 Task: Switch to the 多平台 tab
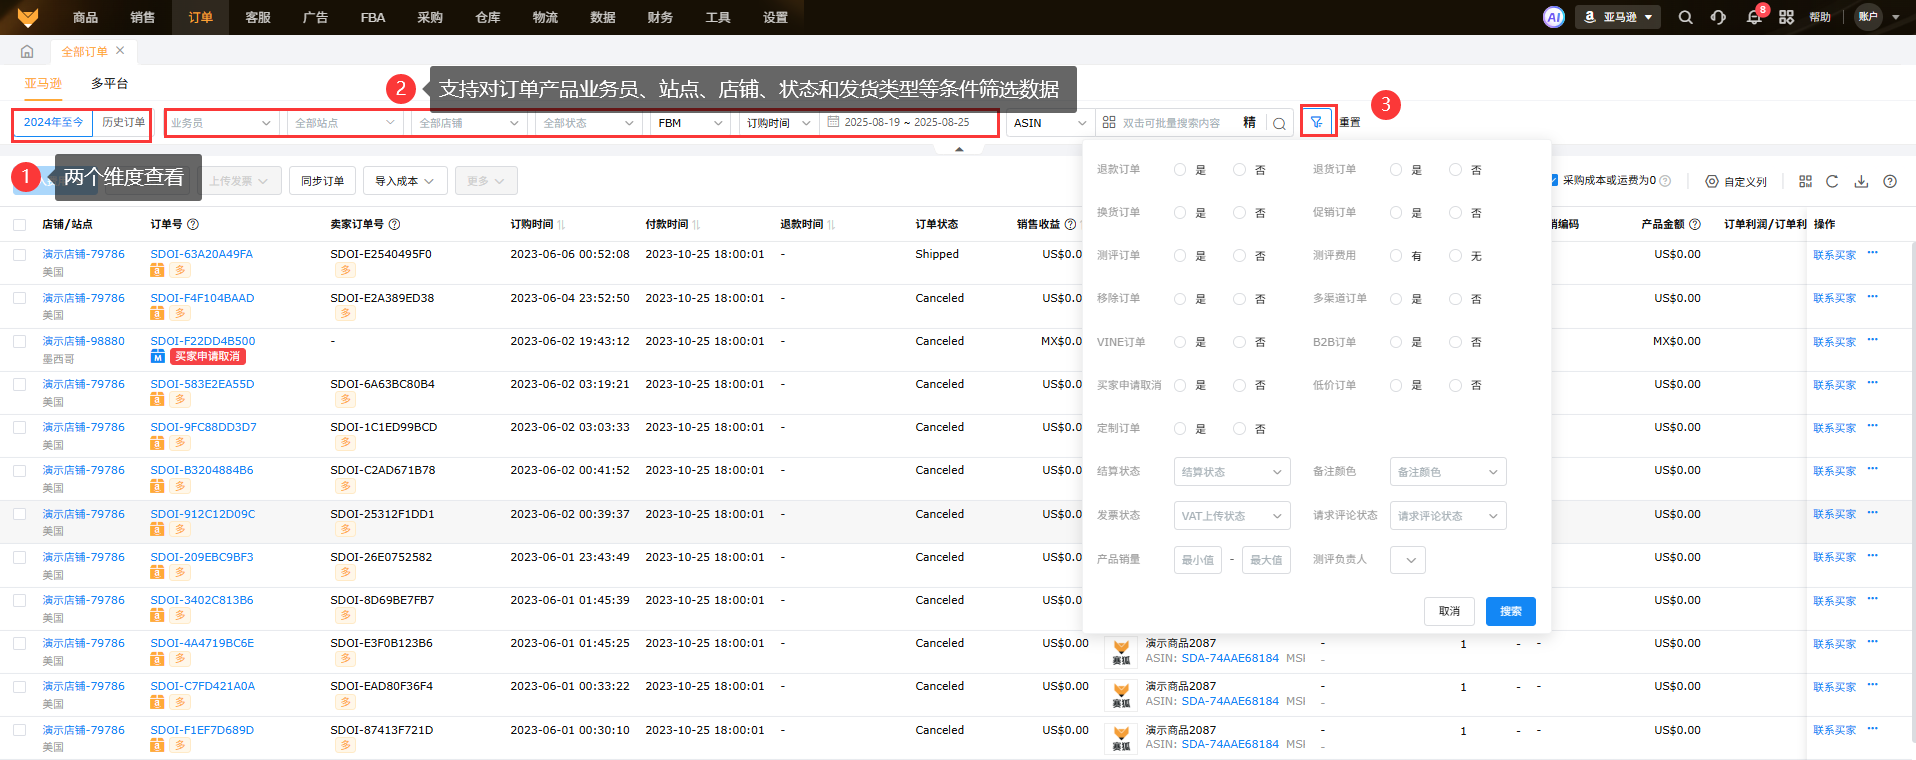[109, 83]
